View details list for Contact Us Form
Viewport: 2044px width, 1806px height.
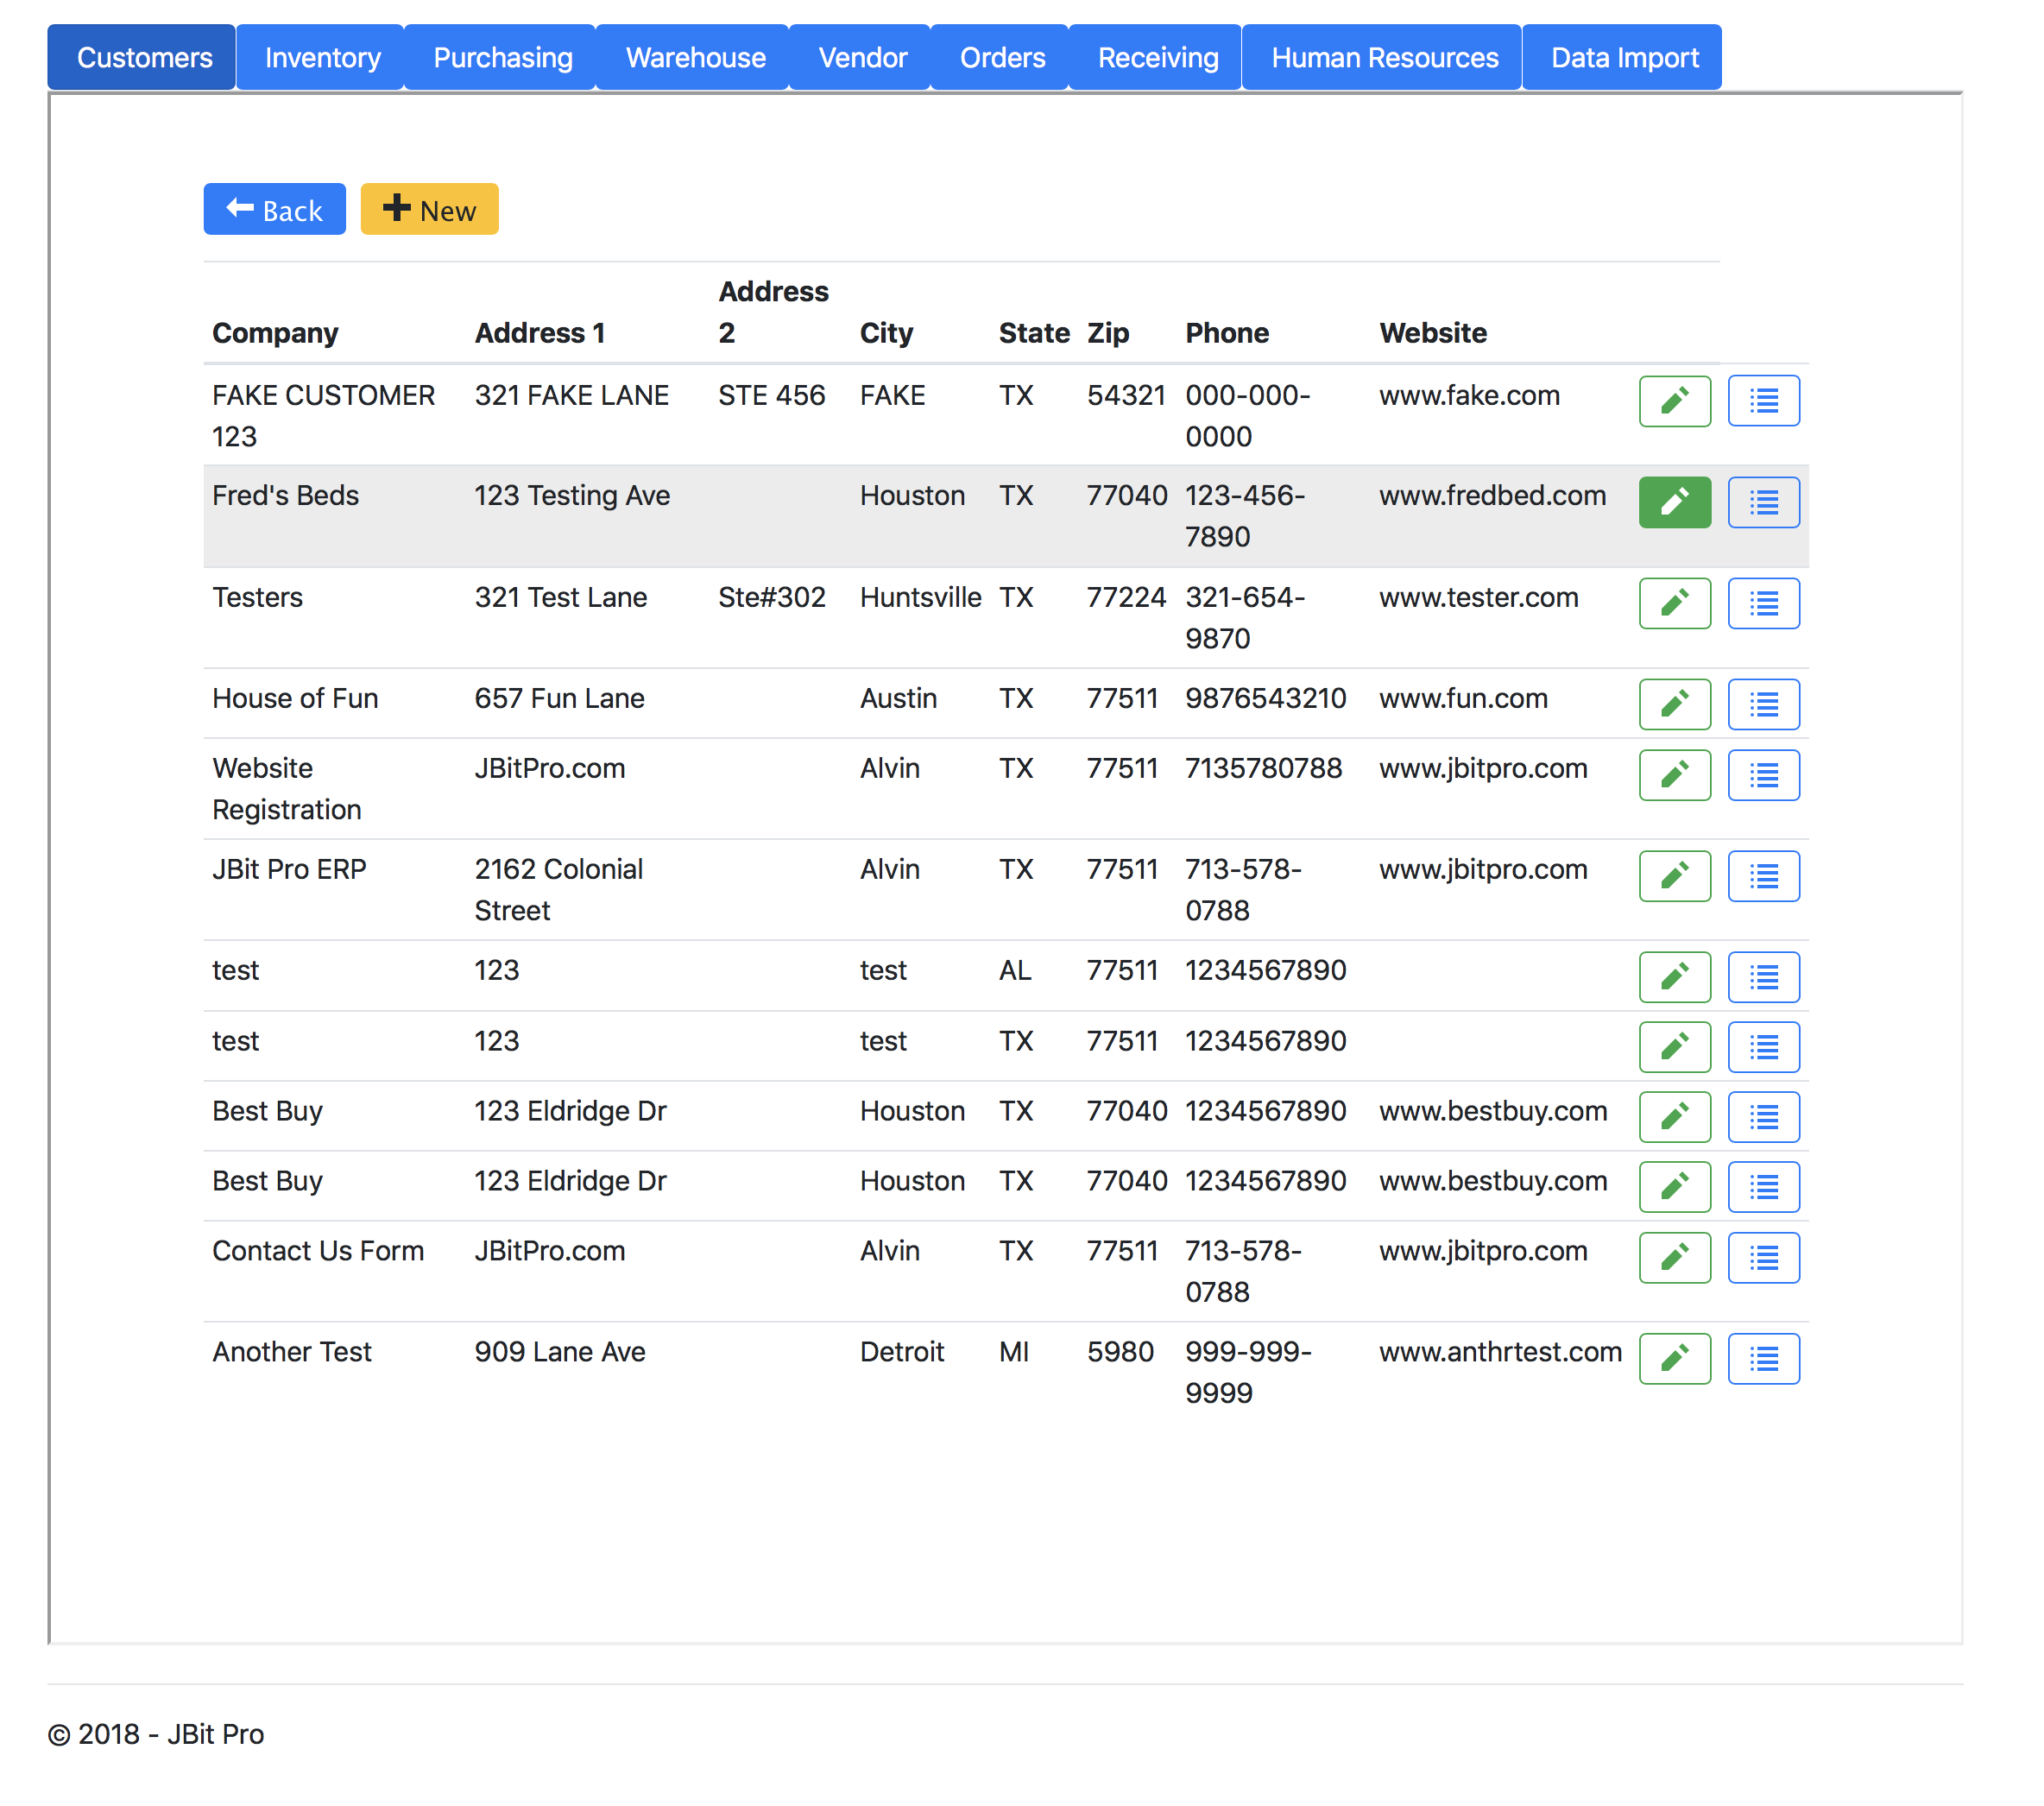tap(1764, 1258)
